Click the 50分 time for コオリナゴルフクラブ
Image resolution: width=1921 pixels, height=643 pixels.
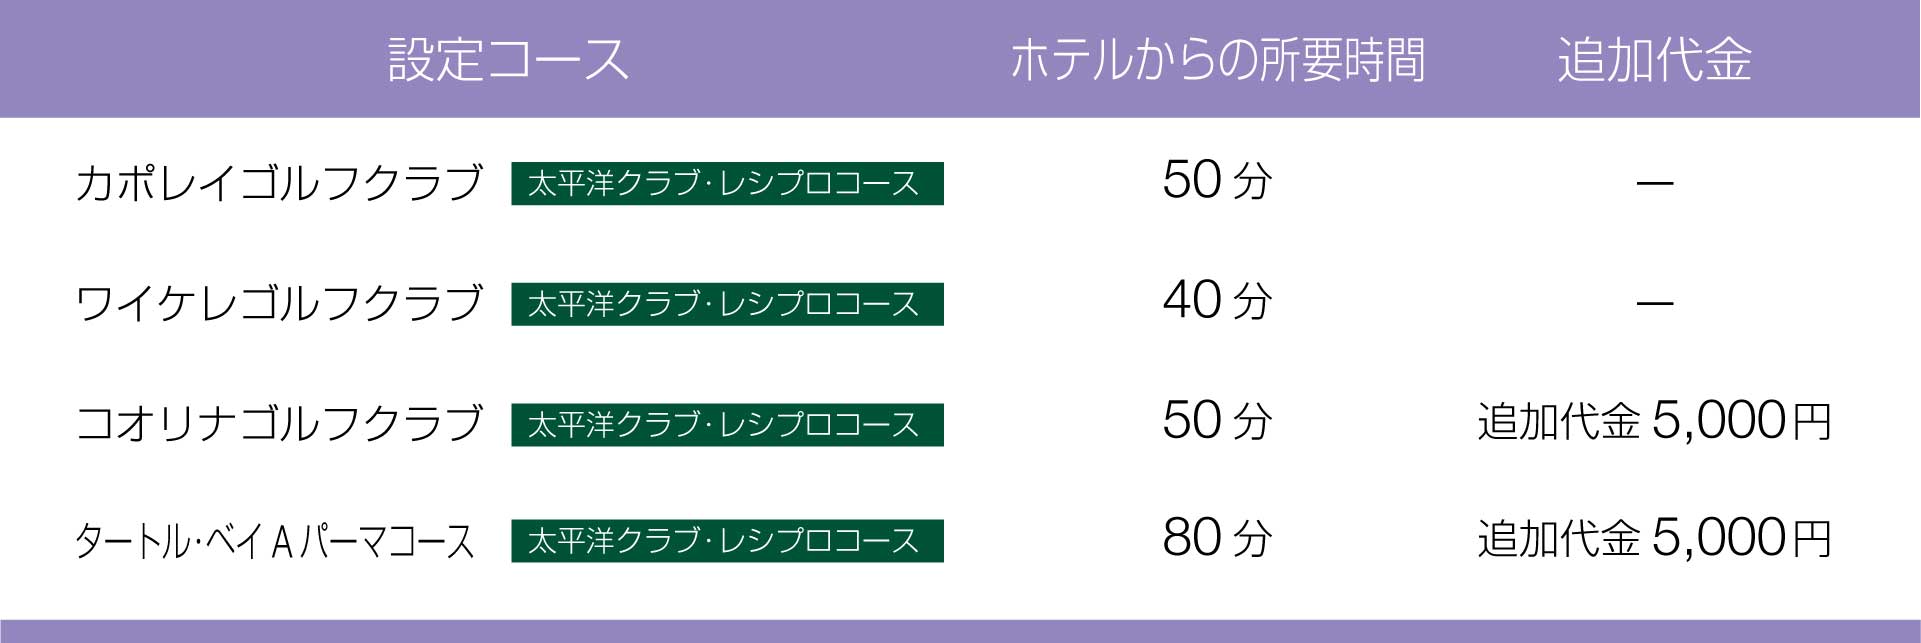pos(1216,421)
